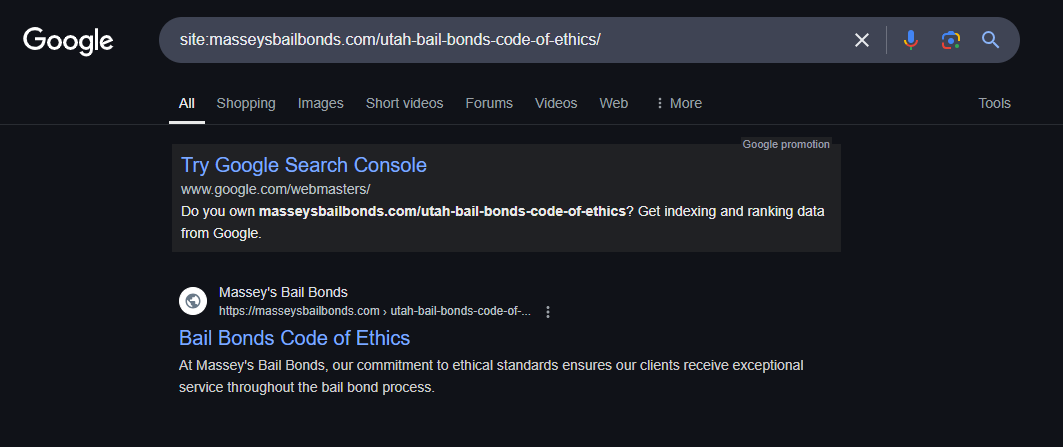Image resolution: width=1063 pixels, height=447 pixels.
Task: Click the Google promotion label
Action: (786, 144)
